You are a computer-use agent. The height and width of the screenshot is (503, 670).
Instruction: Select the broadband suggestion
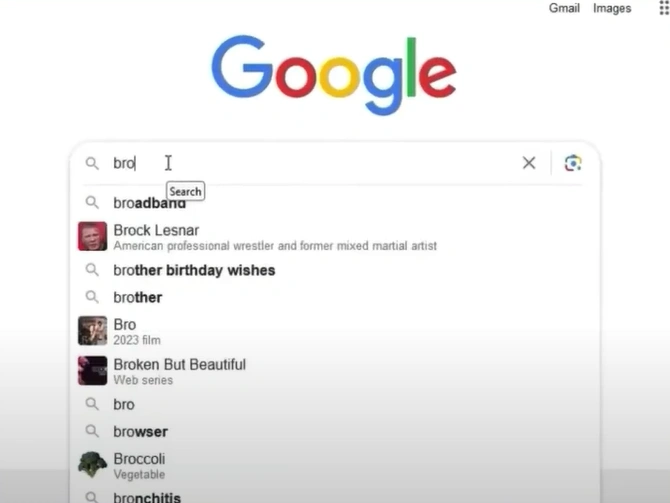pos(335,203)
